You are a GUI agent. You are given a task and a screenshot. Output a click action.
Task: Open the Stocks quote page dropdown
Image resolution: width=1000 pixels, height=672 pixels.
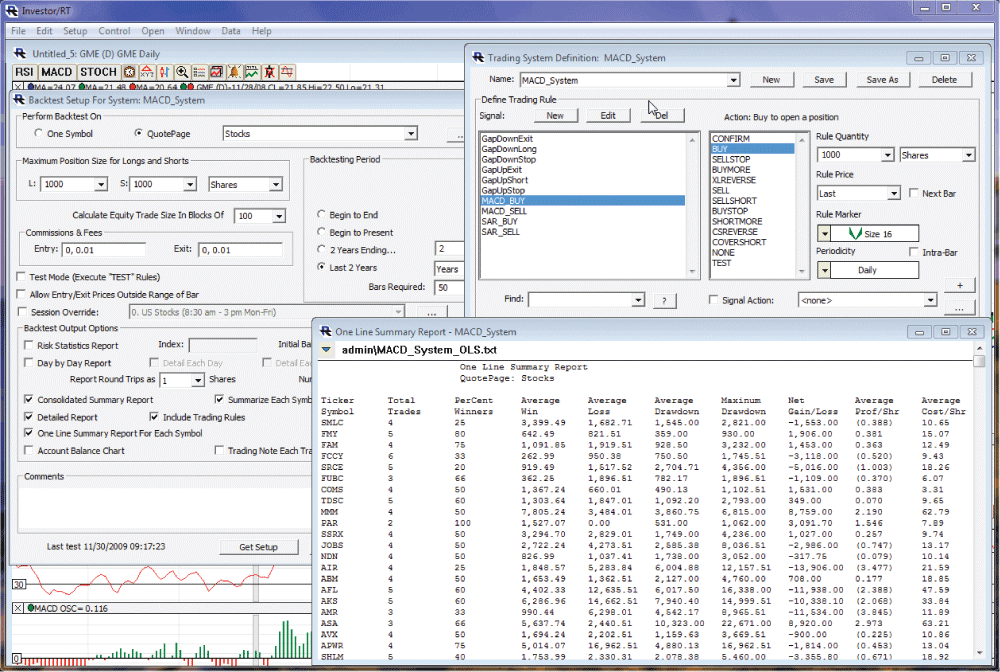(410, 133)
